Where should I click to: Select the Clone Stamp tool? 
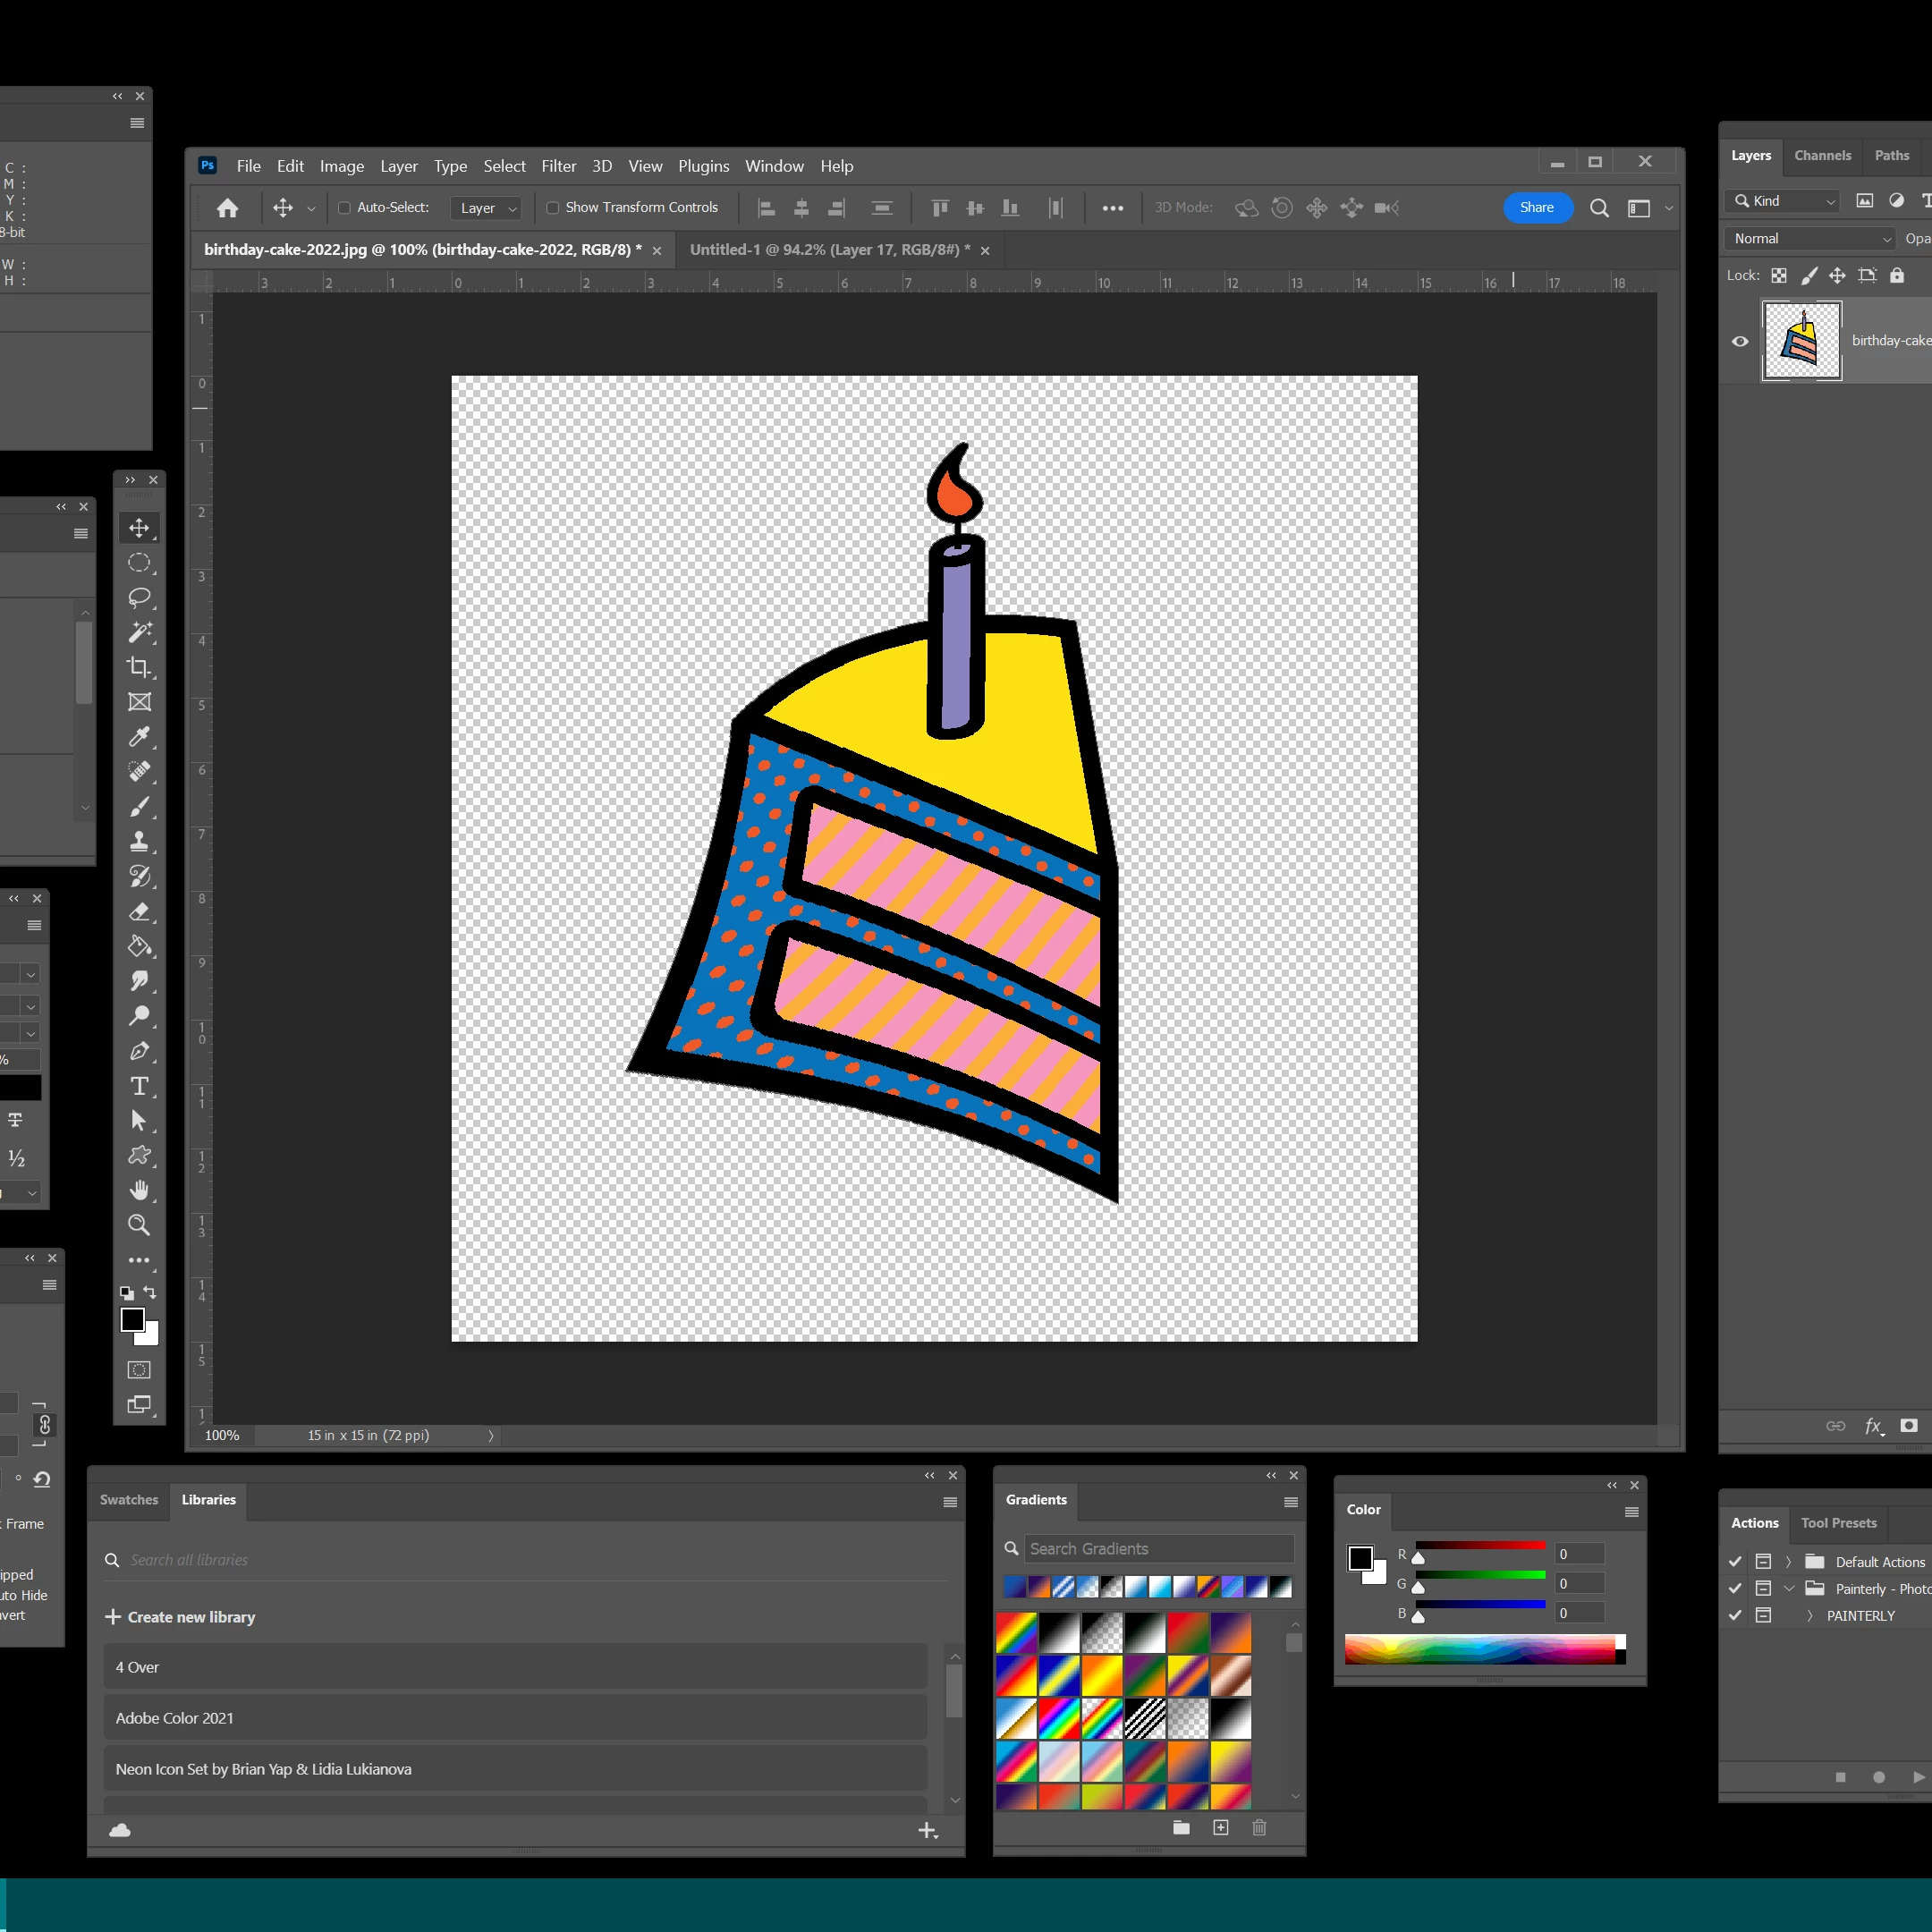(x=139, y=842)
